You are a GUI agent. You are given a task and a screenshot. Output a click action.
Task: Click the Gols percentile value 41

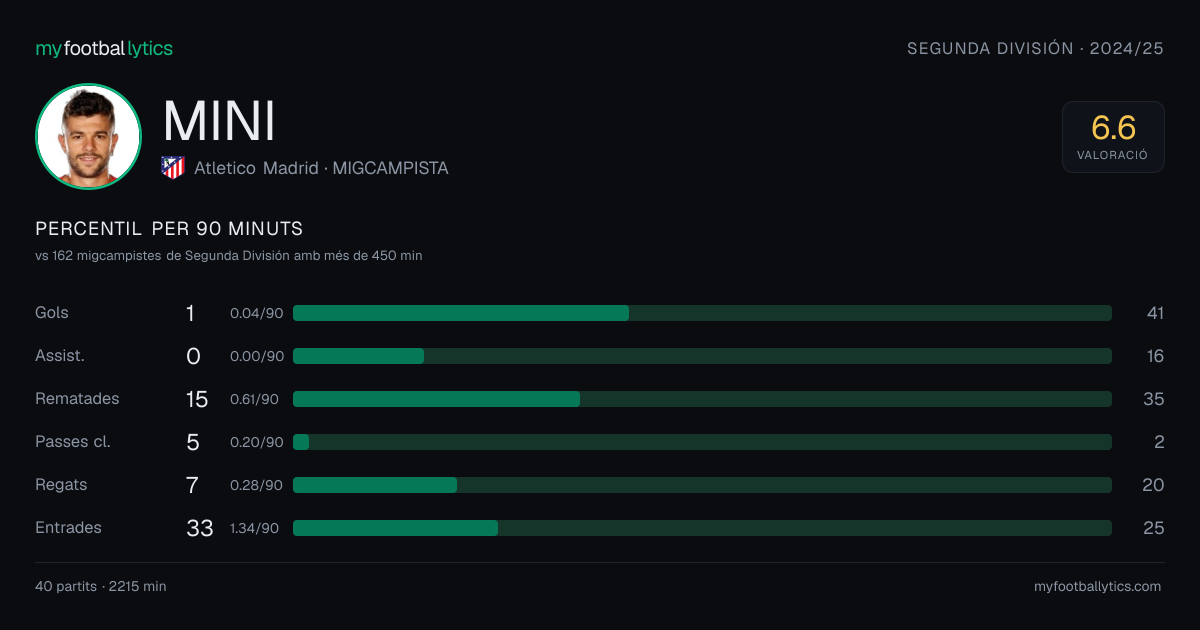coord(1155,313)
